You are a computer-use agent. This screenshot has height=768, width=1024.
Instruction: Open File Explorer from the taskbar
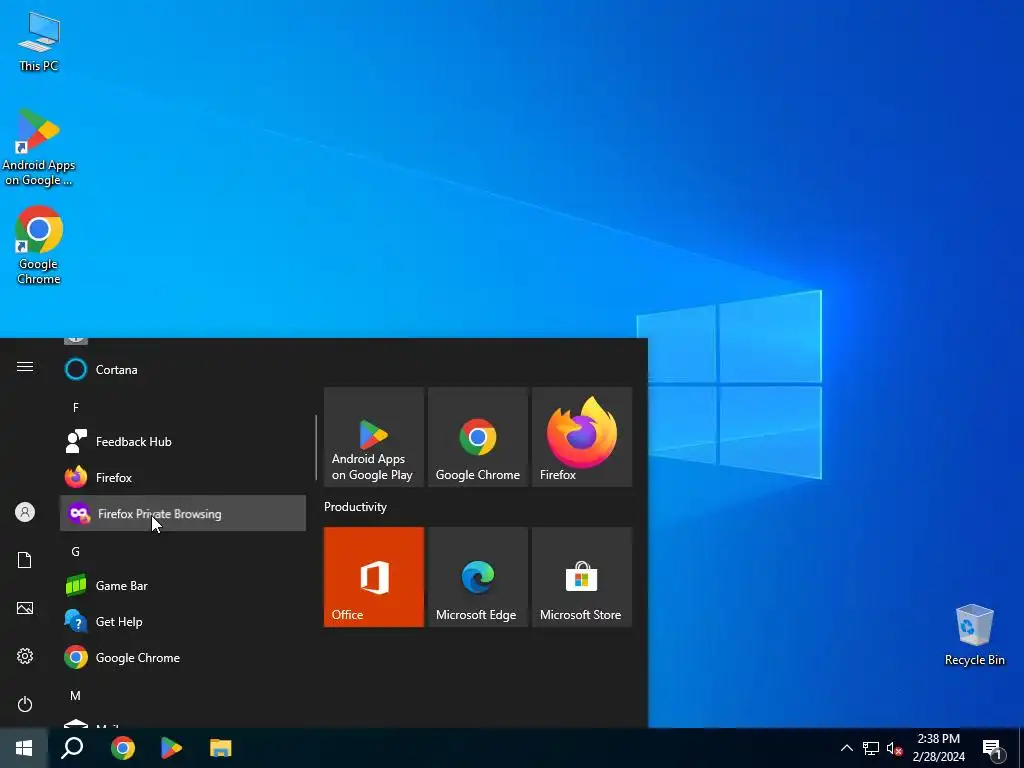221,748
